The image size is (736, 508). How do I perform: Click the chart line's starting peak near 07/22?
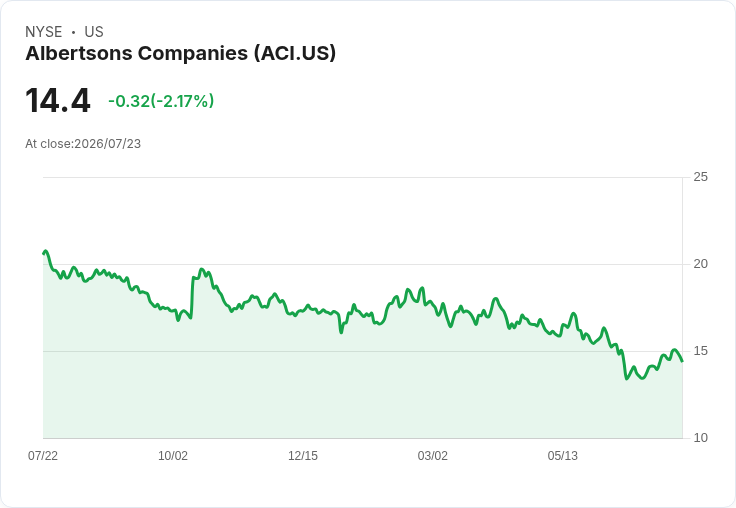pyautogui.click(x=45, y=252)
